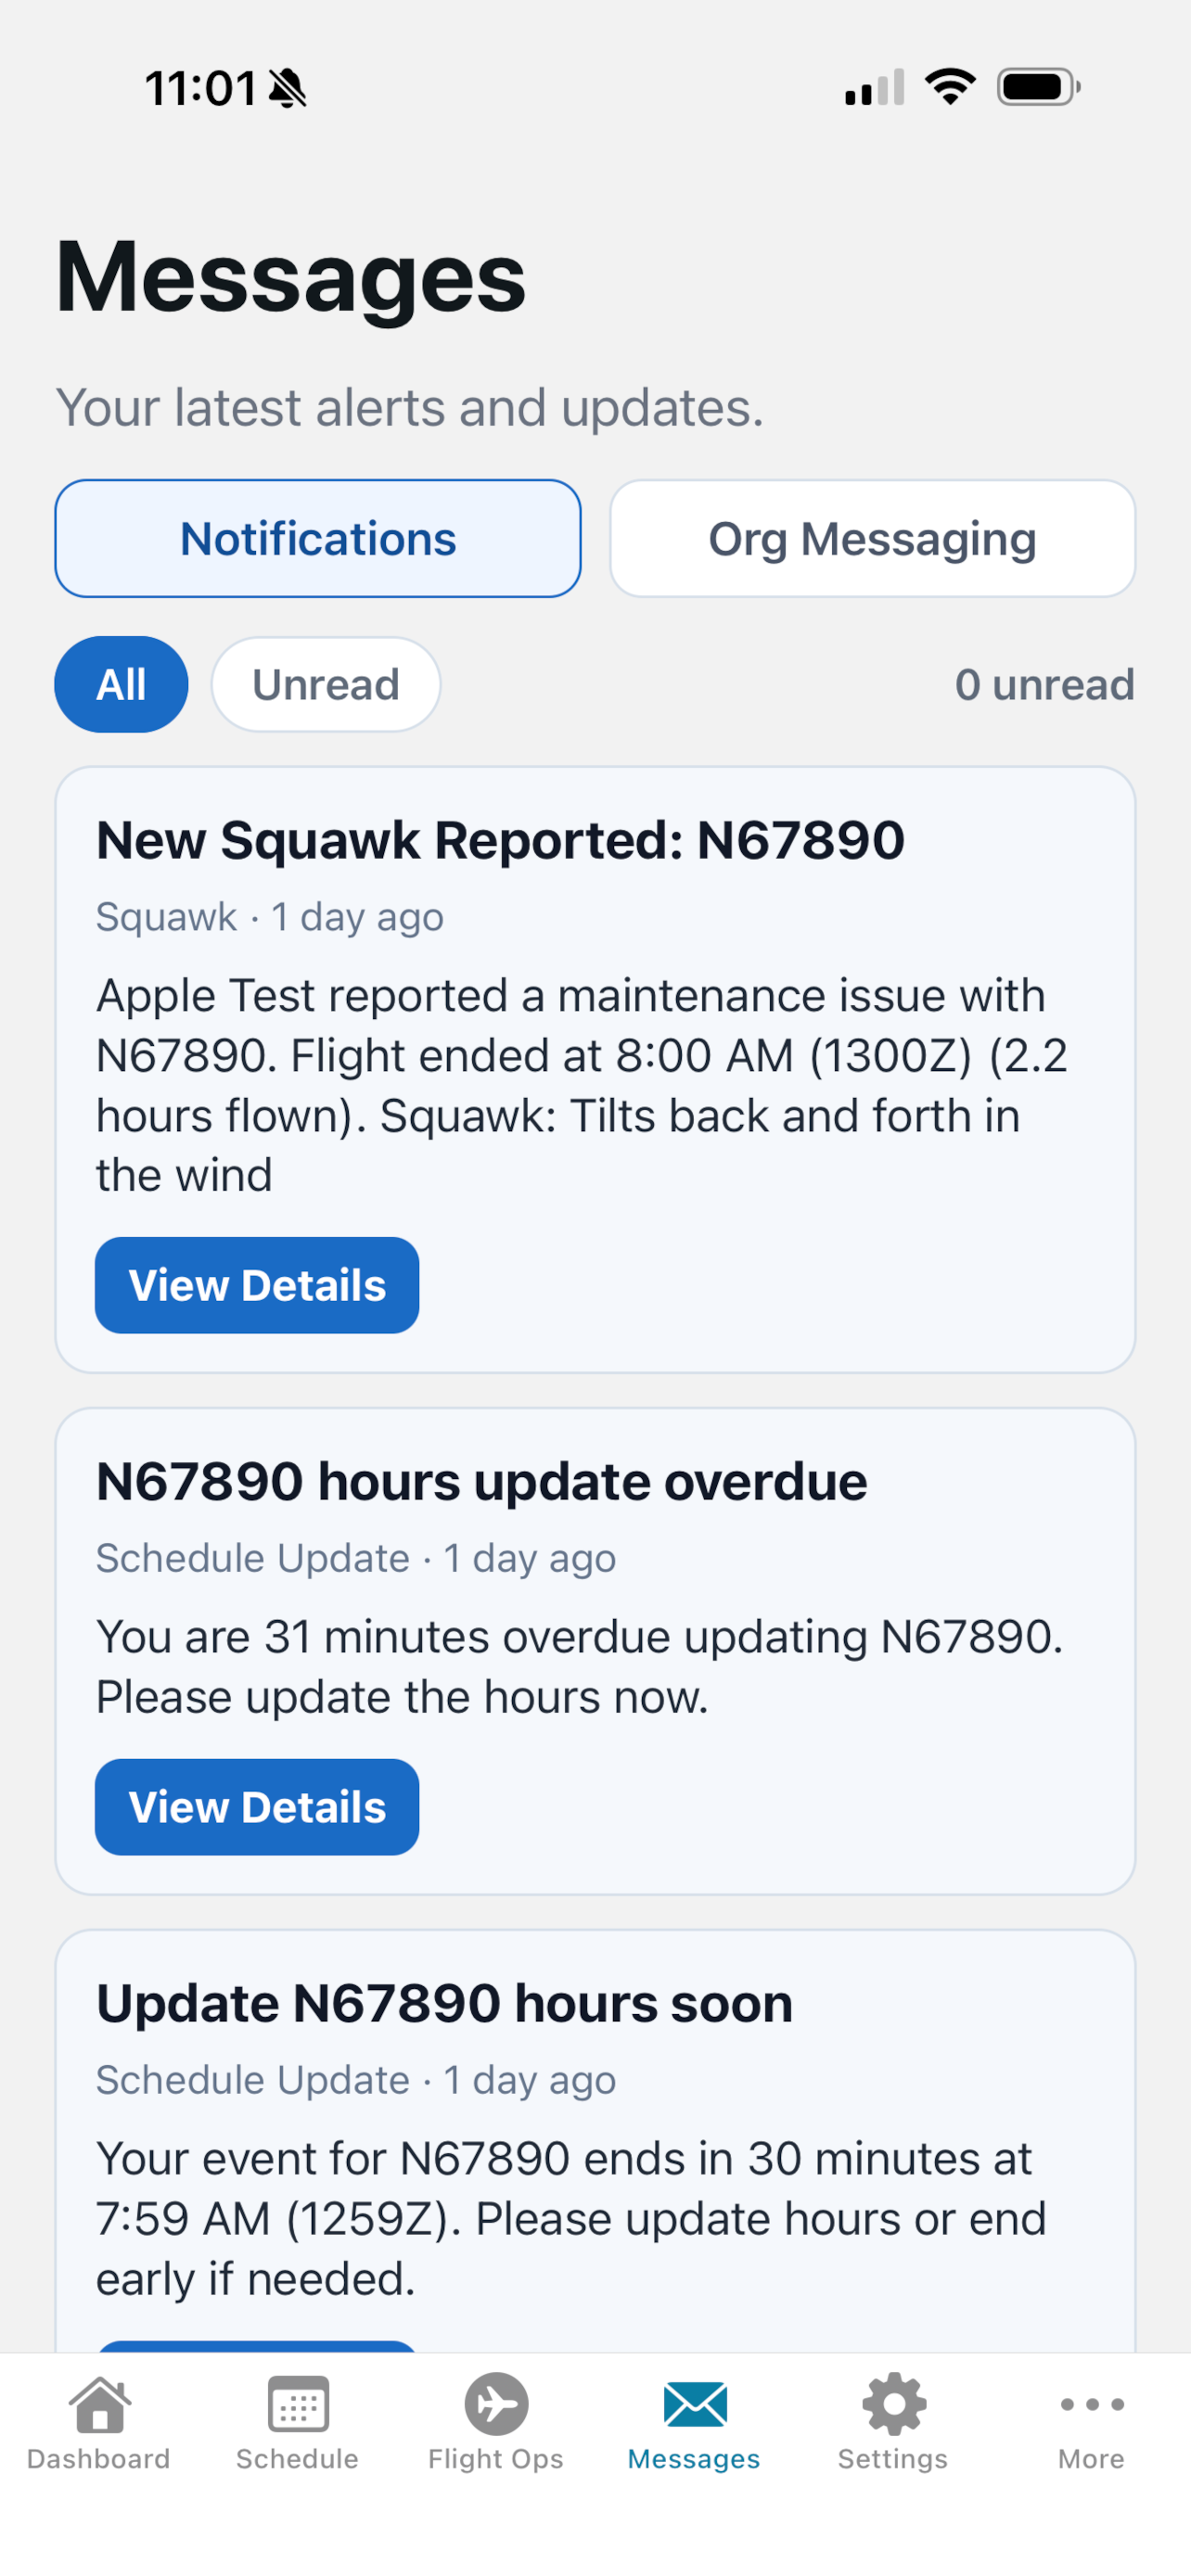Select the Notifications tab
Viewport: 1191px width, 2576px height.
tap(317, 538)
